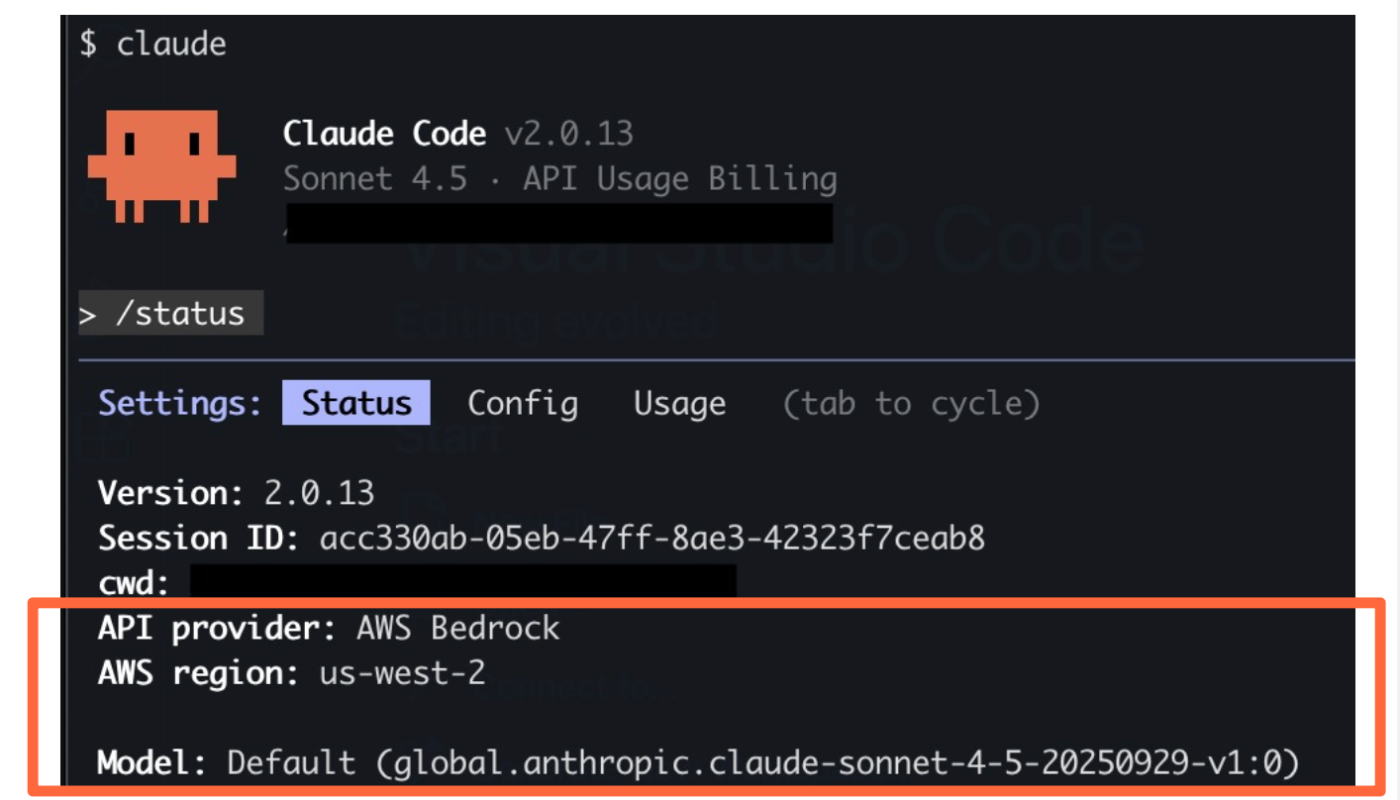Click the "Sonnet 4.5" model name
The height and width of the screenshot is (800, 1400).
(375, 179)
